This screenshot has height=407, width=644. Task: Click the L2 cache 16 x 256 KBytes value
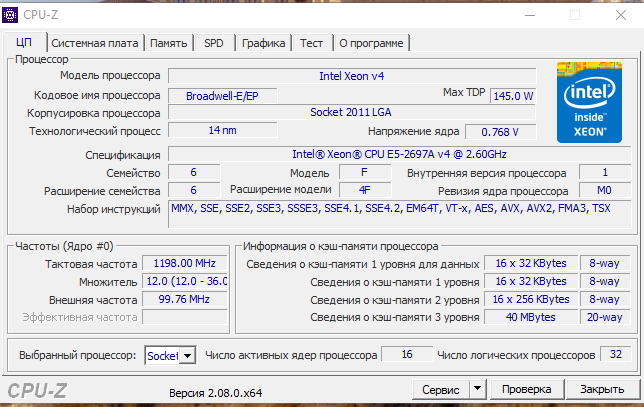click(531, 299)
